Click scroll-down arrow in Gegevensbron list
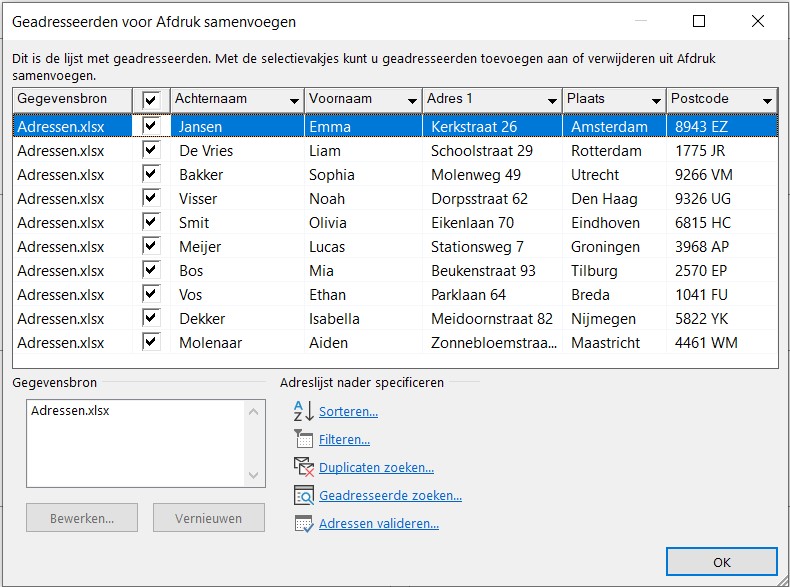This screenshot has width=790, height=587. [253, 475]
